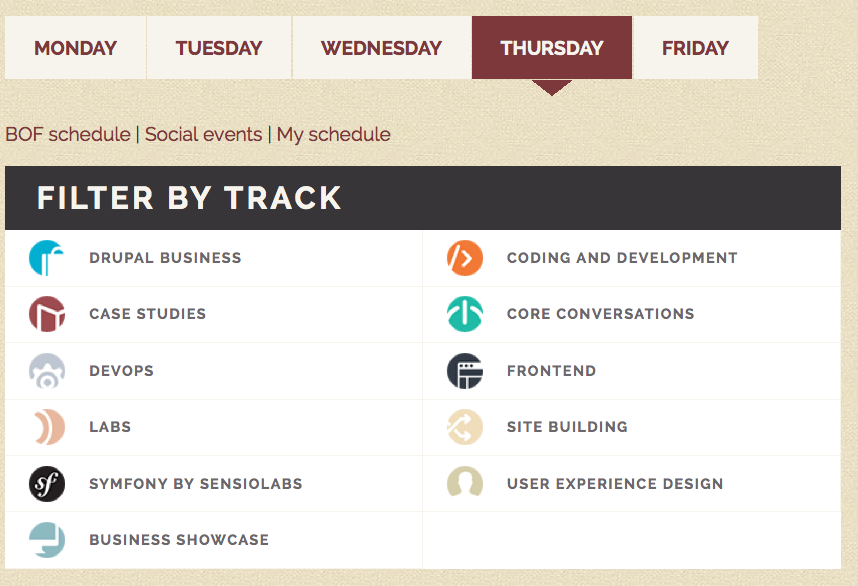Switch to the Monday tab
Viewport: 858px width, 586px height.
click(76, 48)
